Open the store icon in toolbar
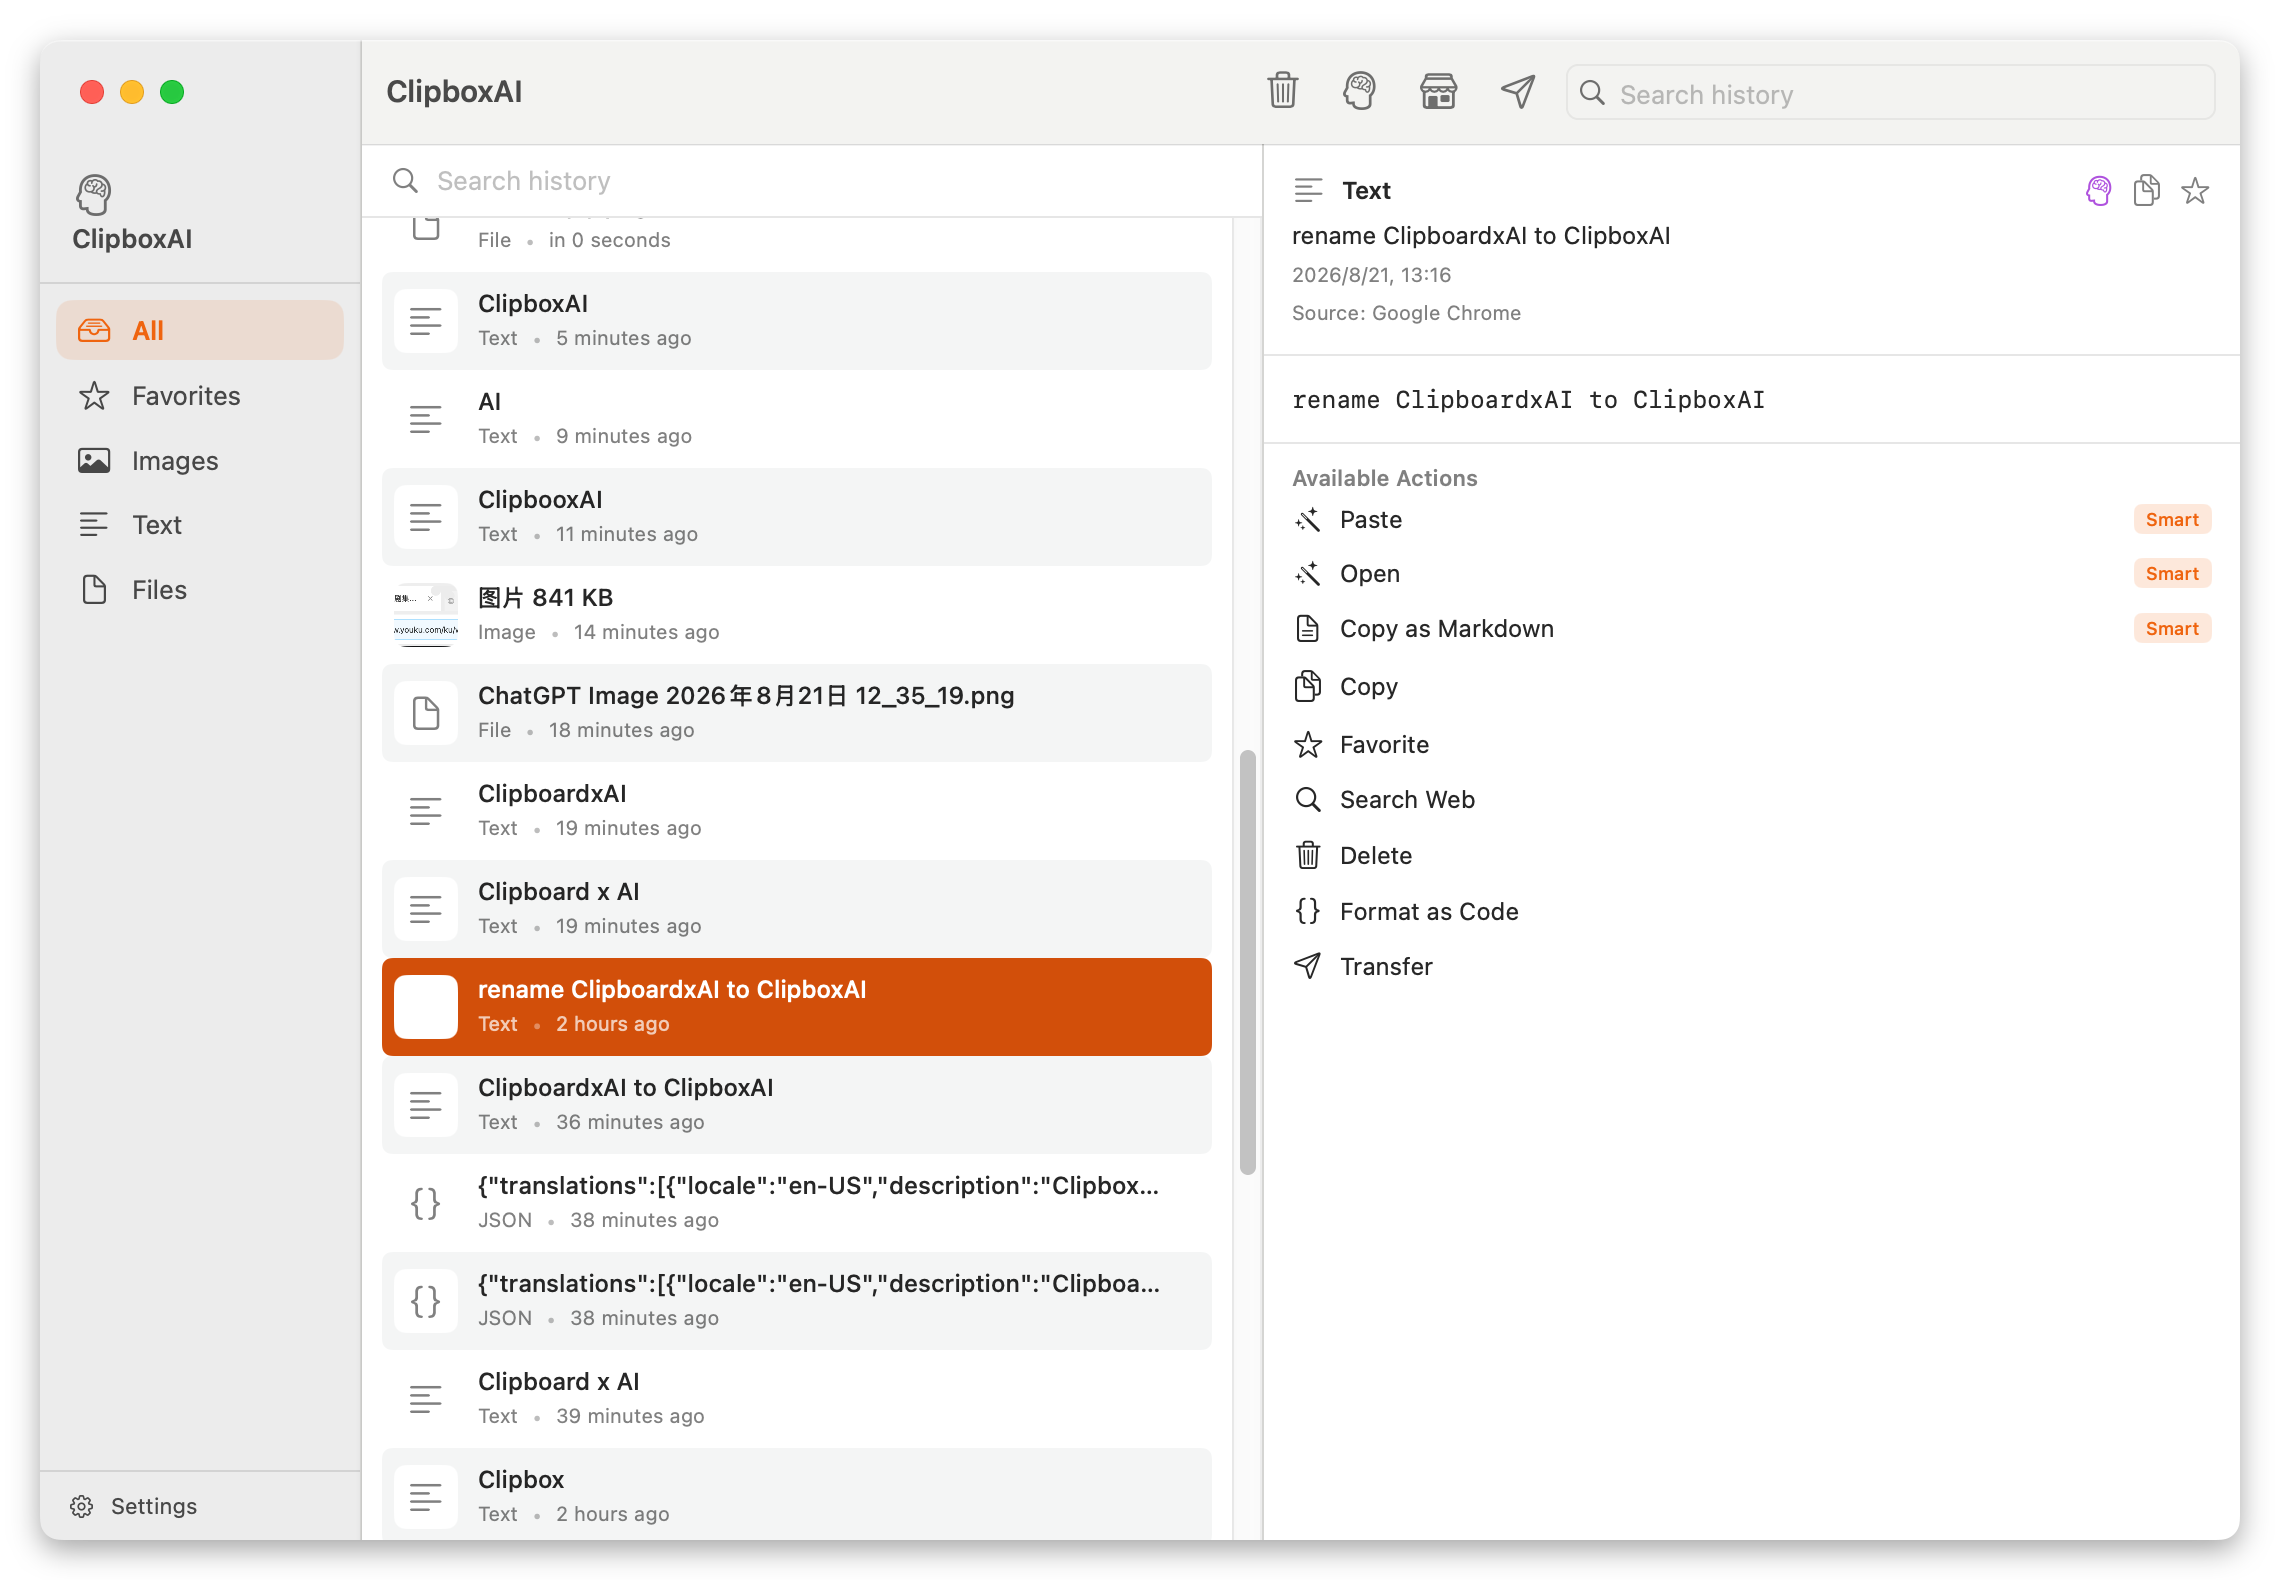This screenshot has height=1580, width=2280. 1438,91
